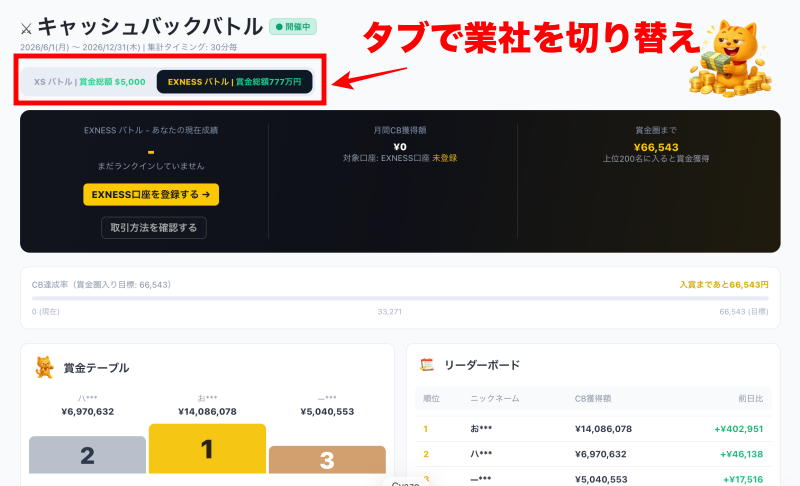Click the bronze third place podium block
The width and height of the screenshot is (800, 486).
point(327,459)
